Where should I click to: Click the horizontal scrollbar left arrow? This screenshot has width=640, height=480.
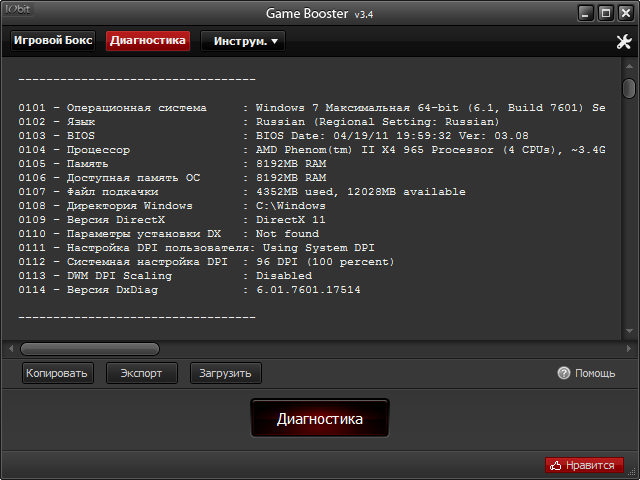pos(11,348)
